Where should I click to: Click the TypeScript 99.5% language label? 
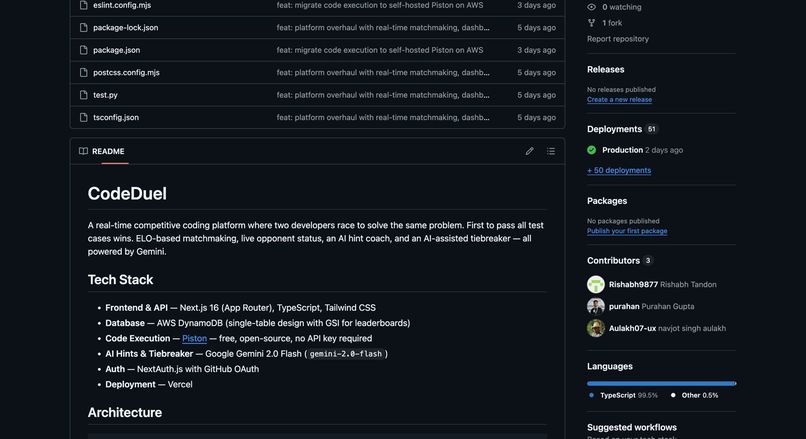pyautogui.click(x=629, y=395)
